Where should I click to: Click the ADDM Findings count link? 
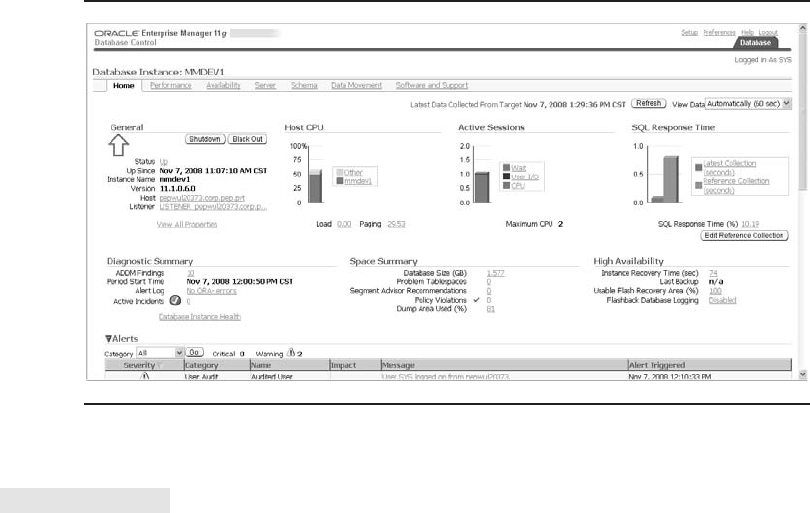[191, 273]
